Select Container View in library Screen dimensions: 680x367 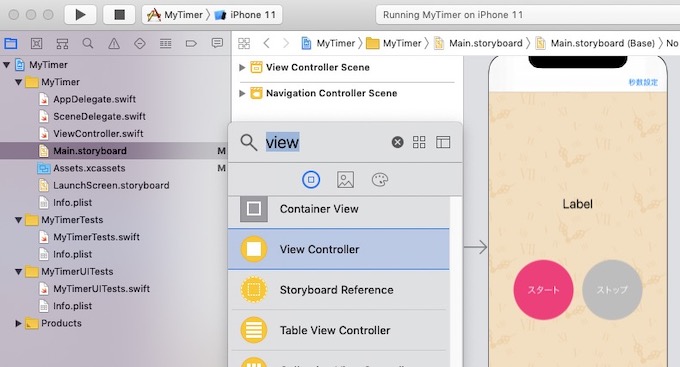pyautogui.click(x=339, y=211)
